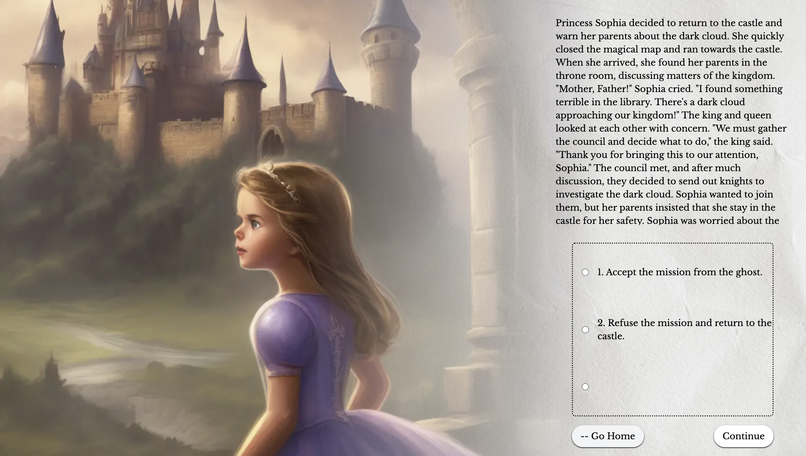Select the 'Refuse the mission' radio button
This screenshot has height=456, width=806.
click(x=585, y=330)
